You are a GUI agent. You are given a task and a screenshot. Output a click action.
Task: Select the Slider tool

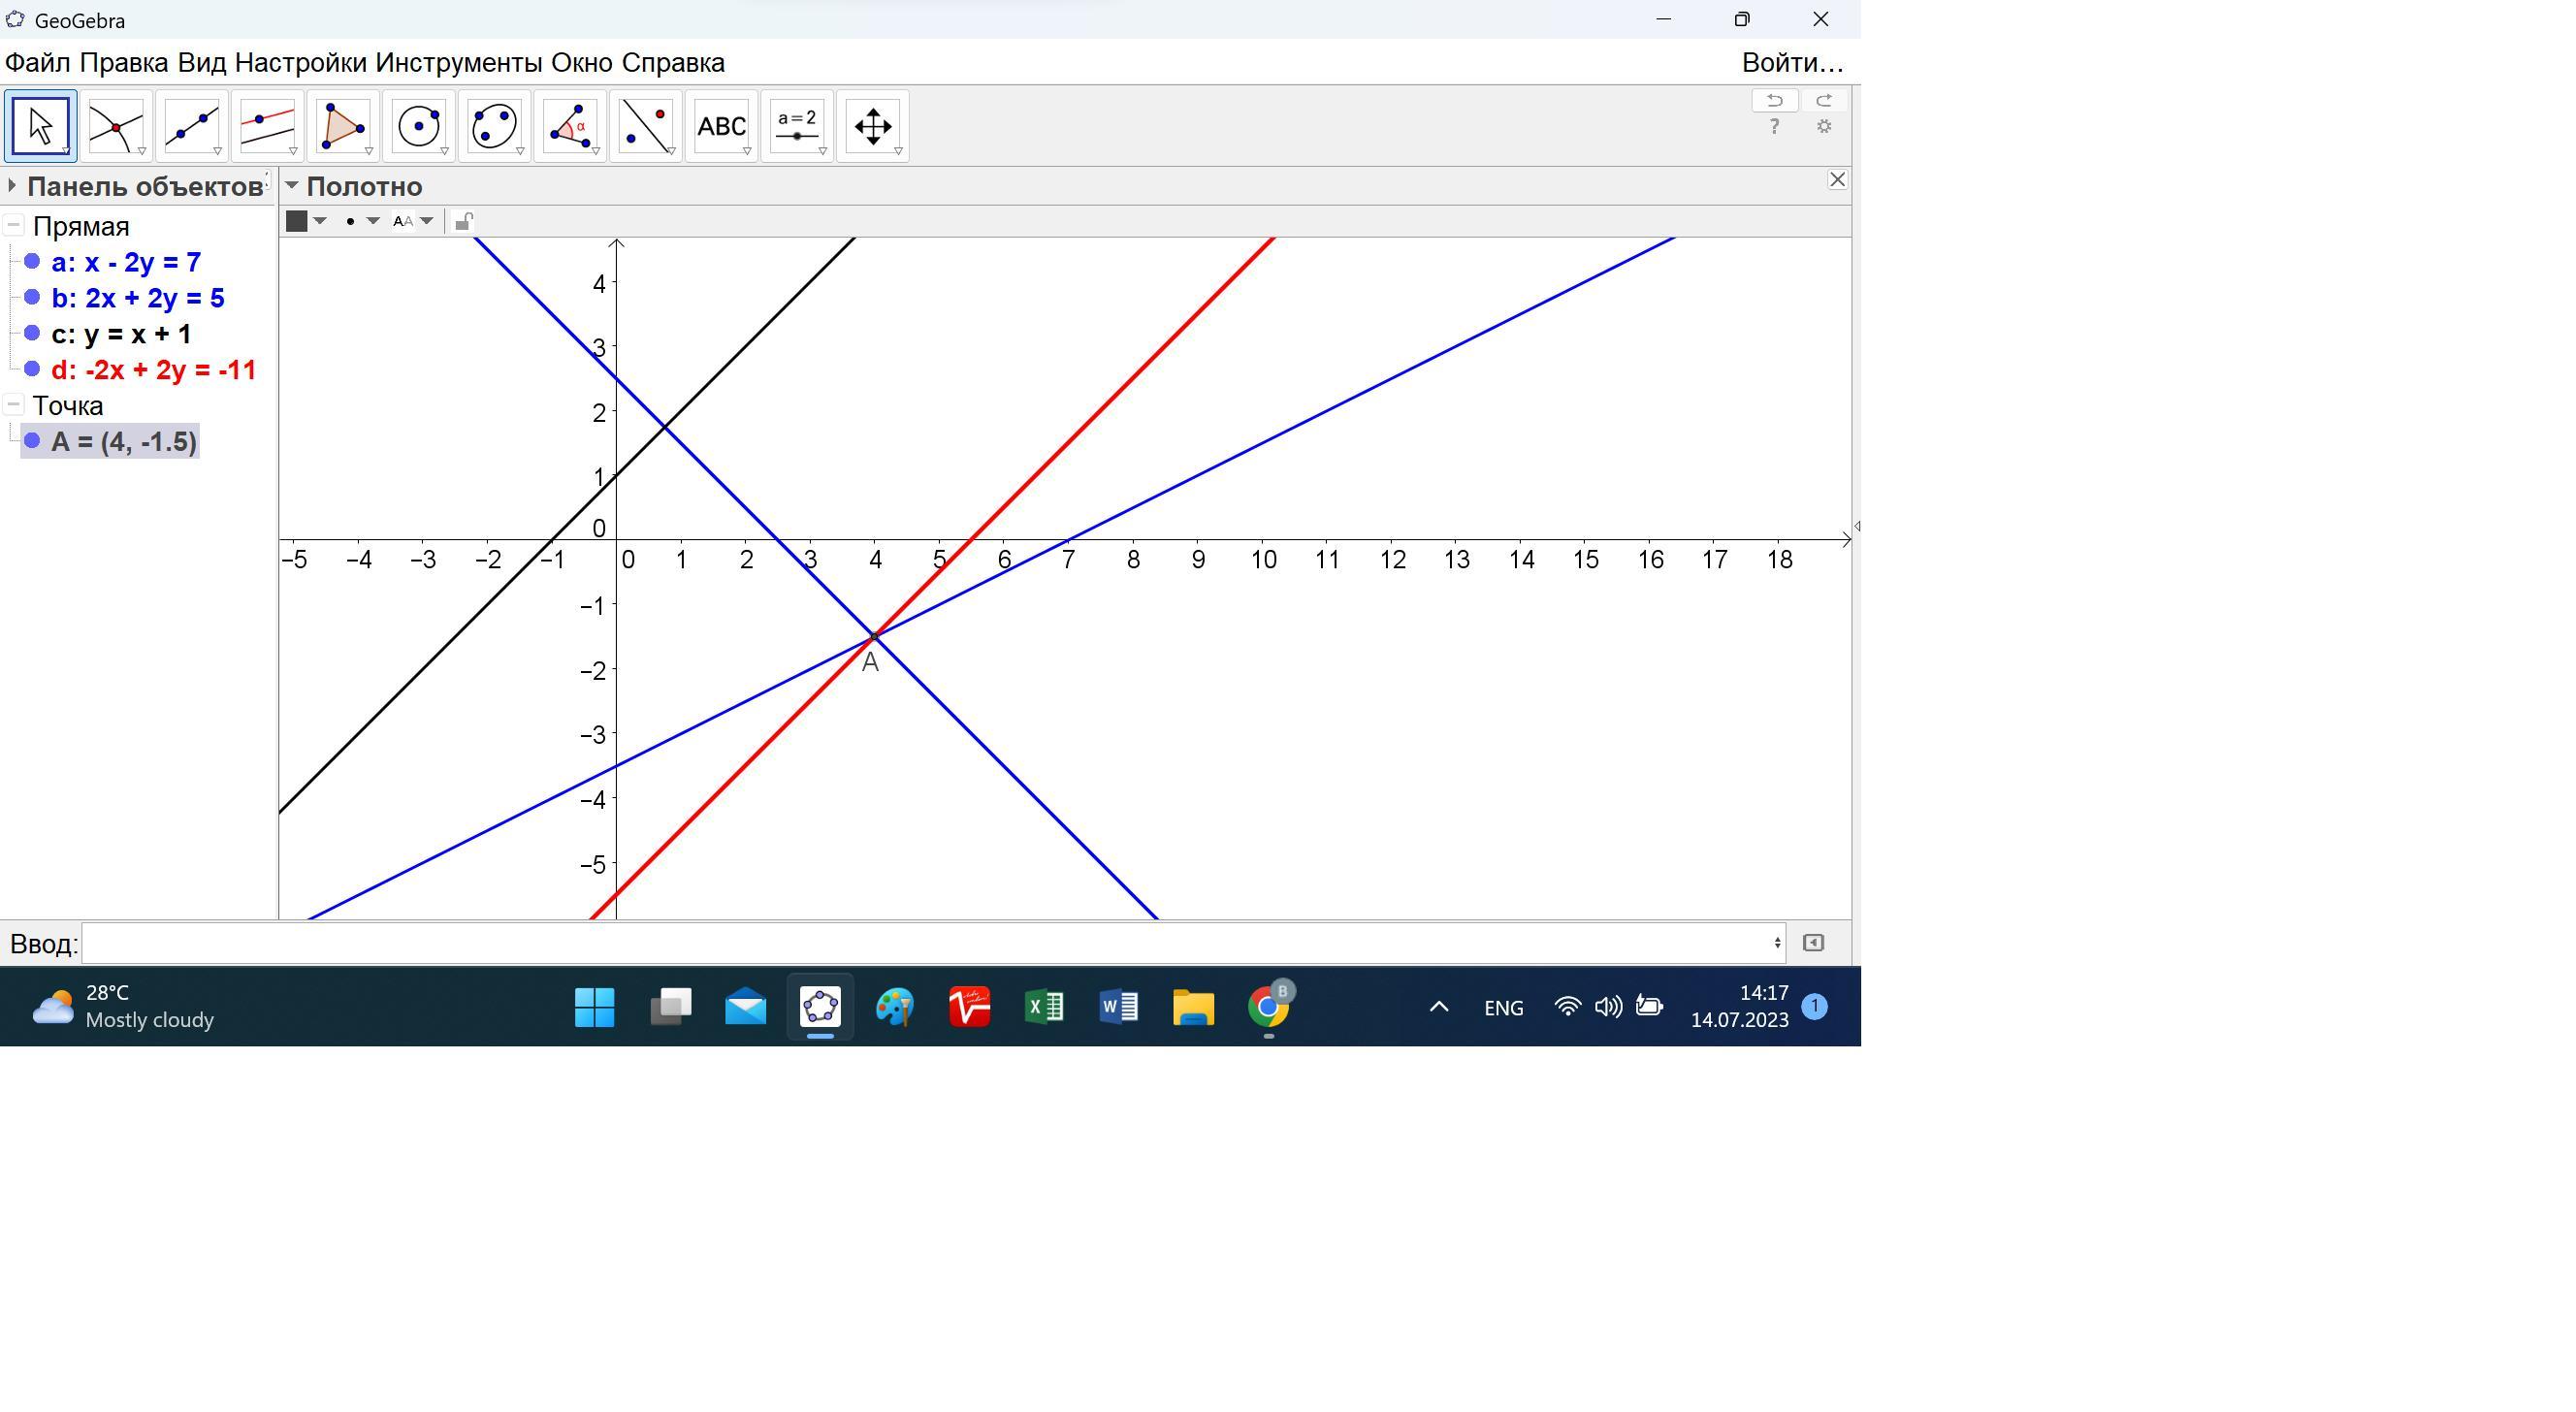click(x=797, y=126)
